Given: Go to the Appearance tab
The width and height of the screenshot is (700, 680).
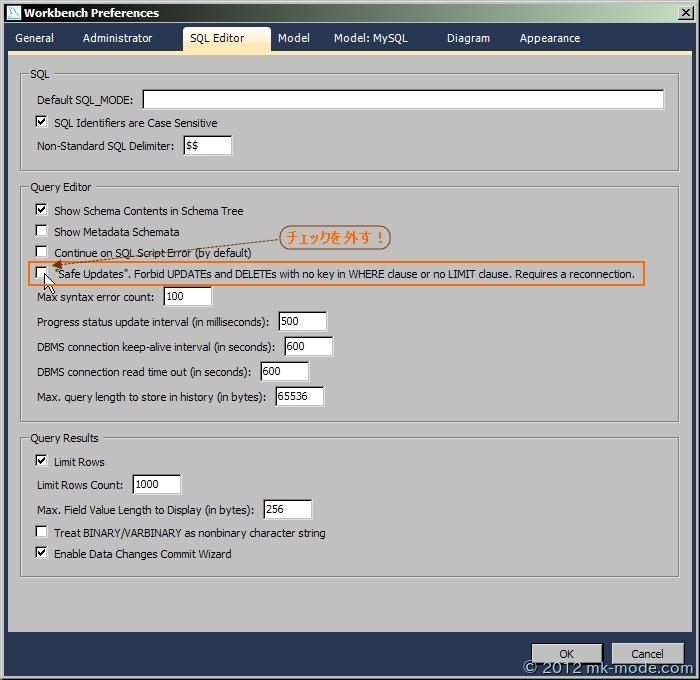Looking at the screenshot, I should (x=549, y=38).
